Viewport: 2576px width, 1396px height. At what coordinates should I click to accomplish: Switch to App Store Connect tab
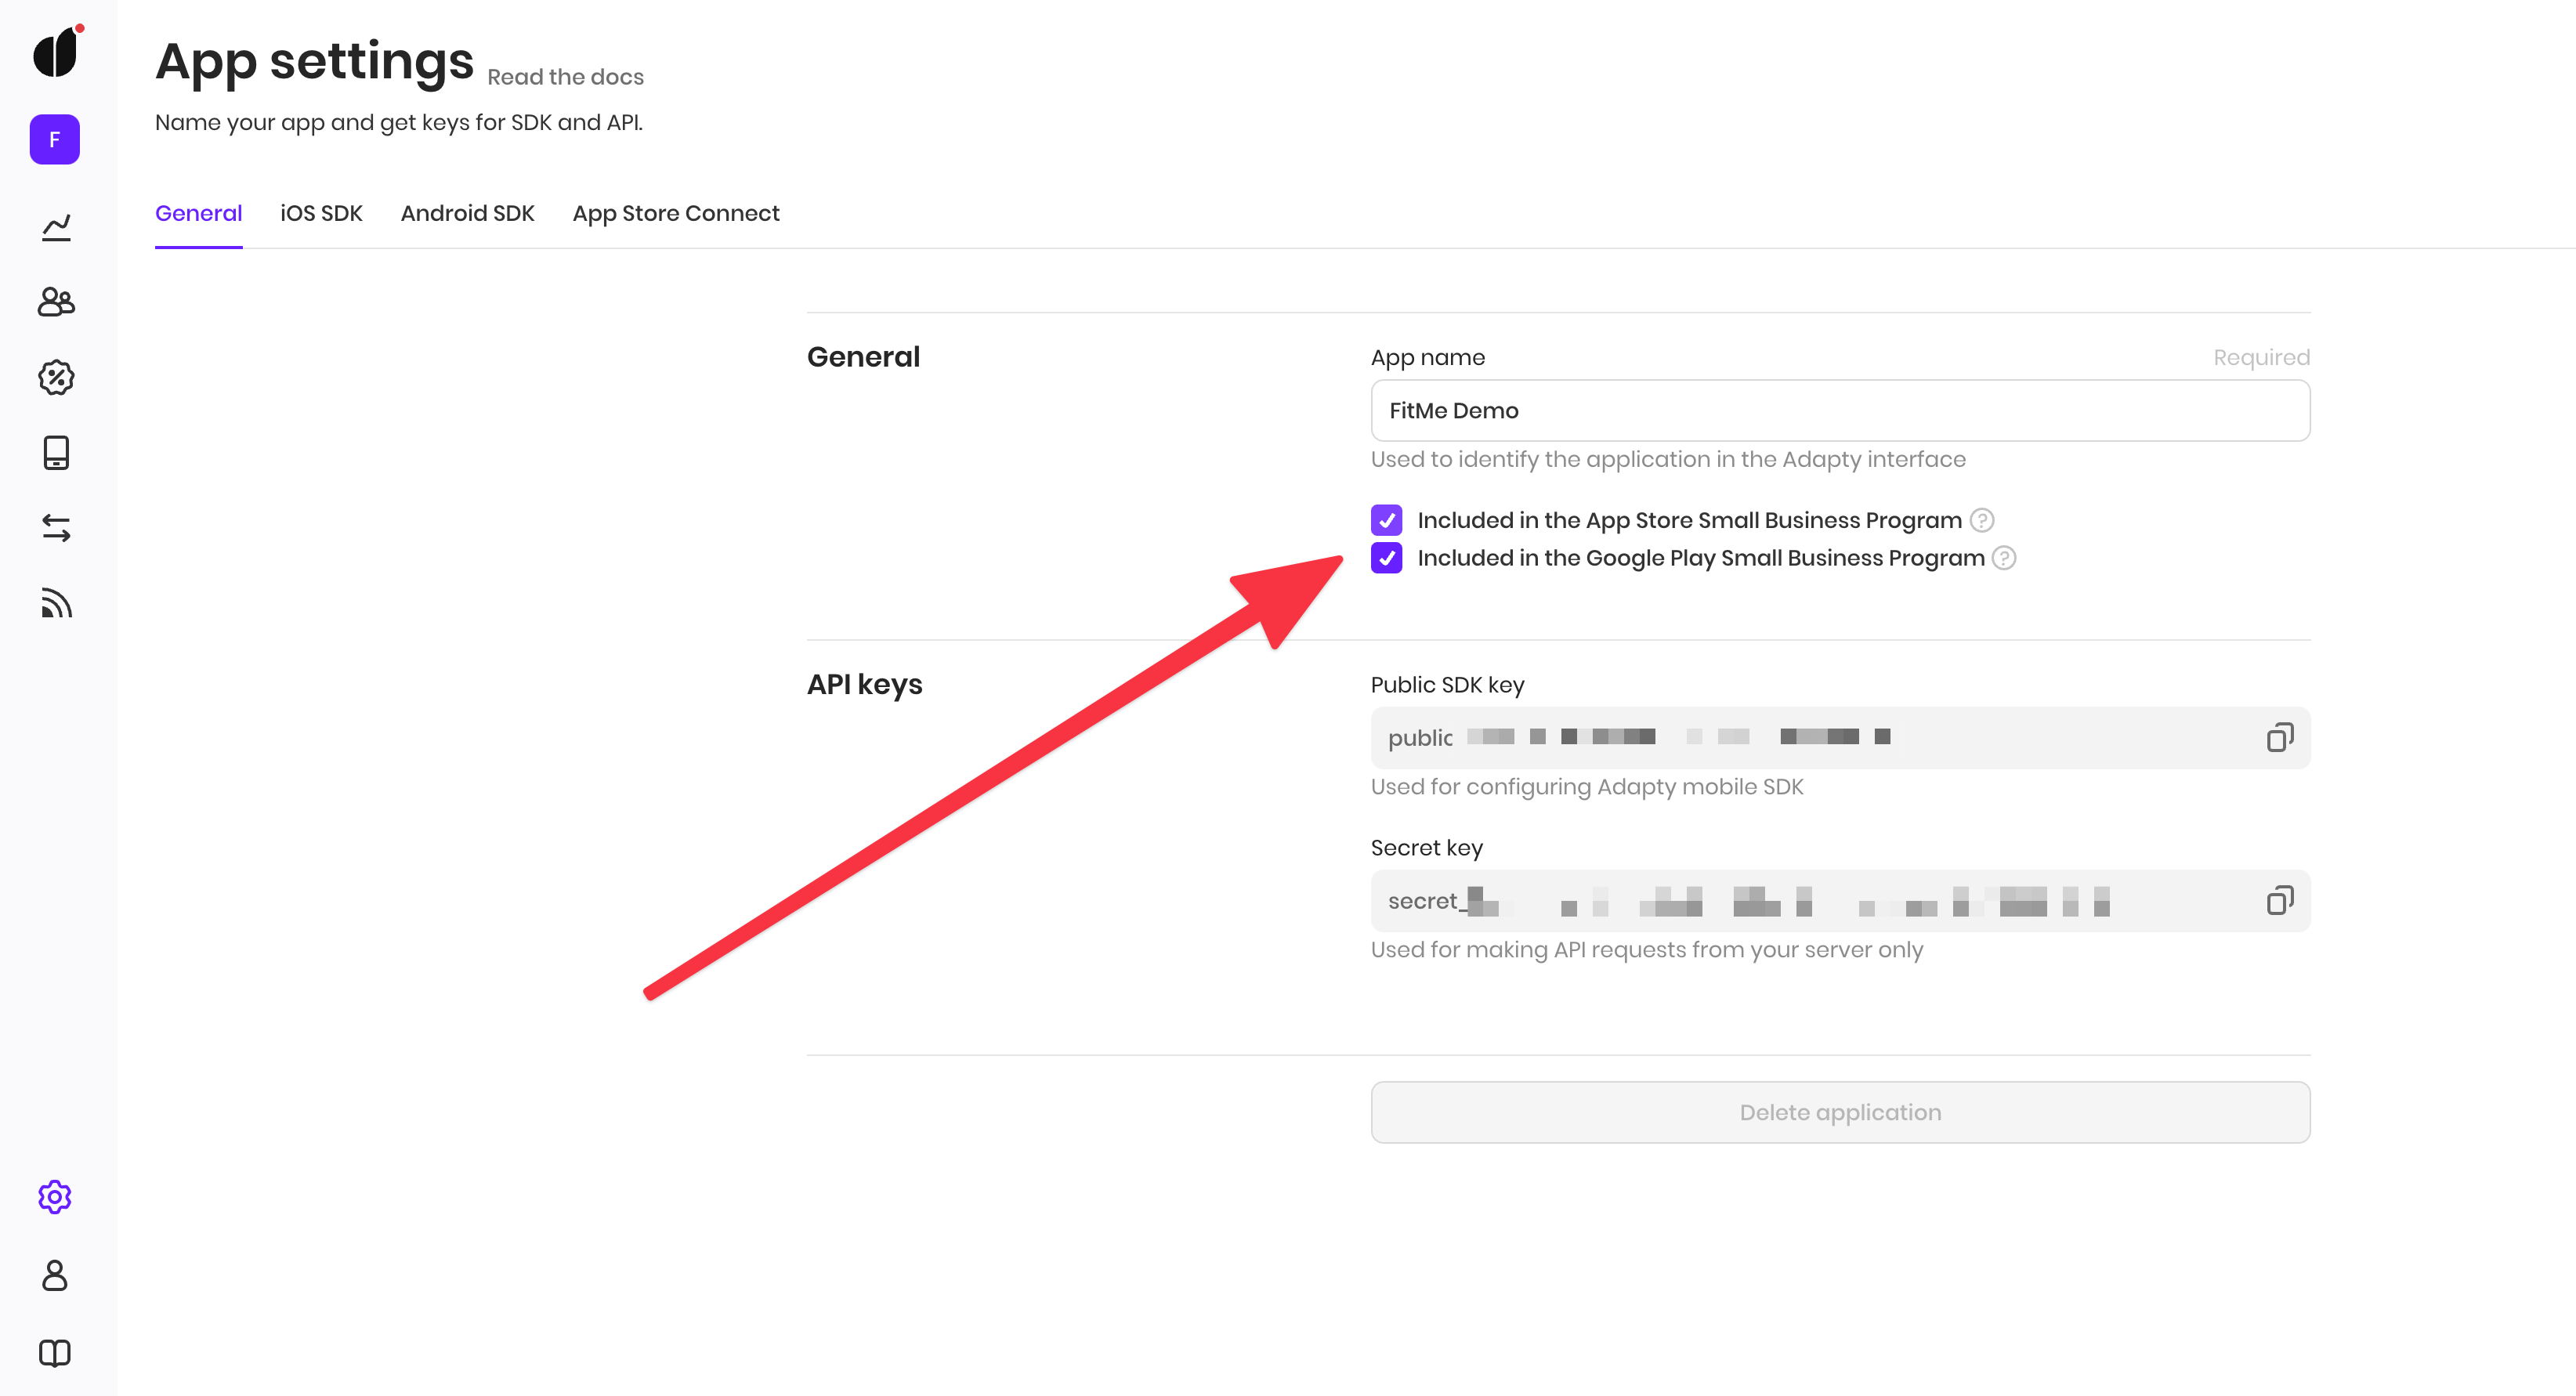coord(675,213)
